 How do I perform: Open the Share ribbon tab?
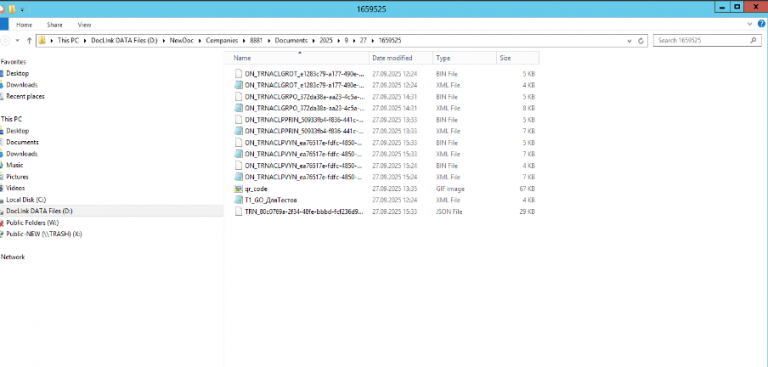click(x=54, y=24)
